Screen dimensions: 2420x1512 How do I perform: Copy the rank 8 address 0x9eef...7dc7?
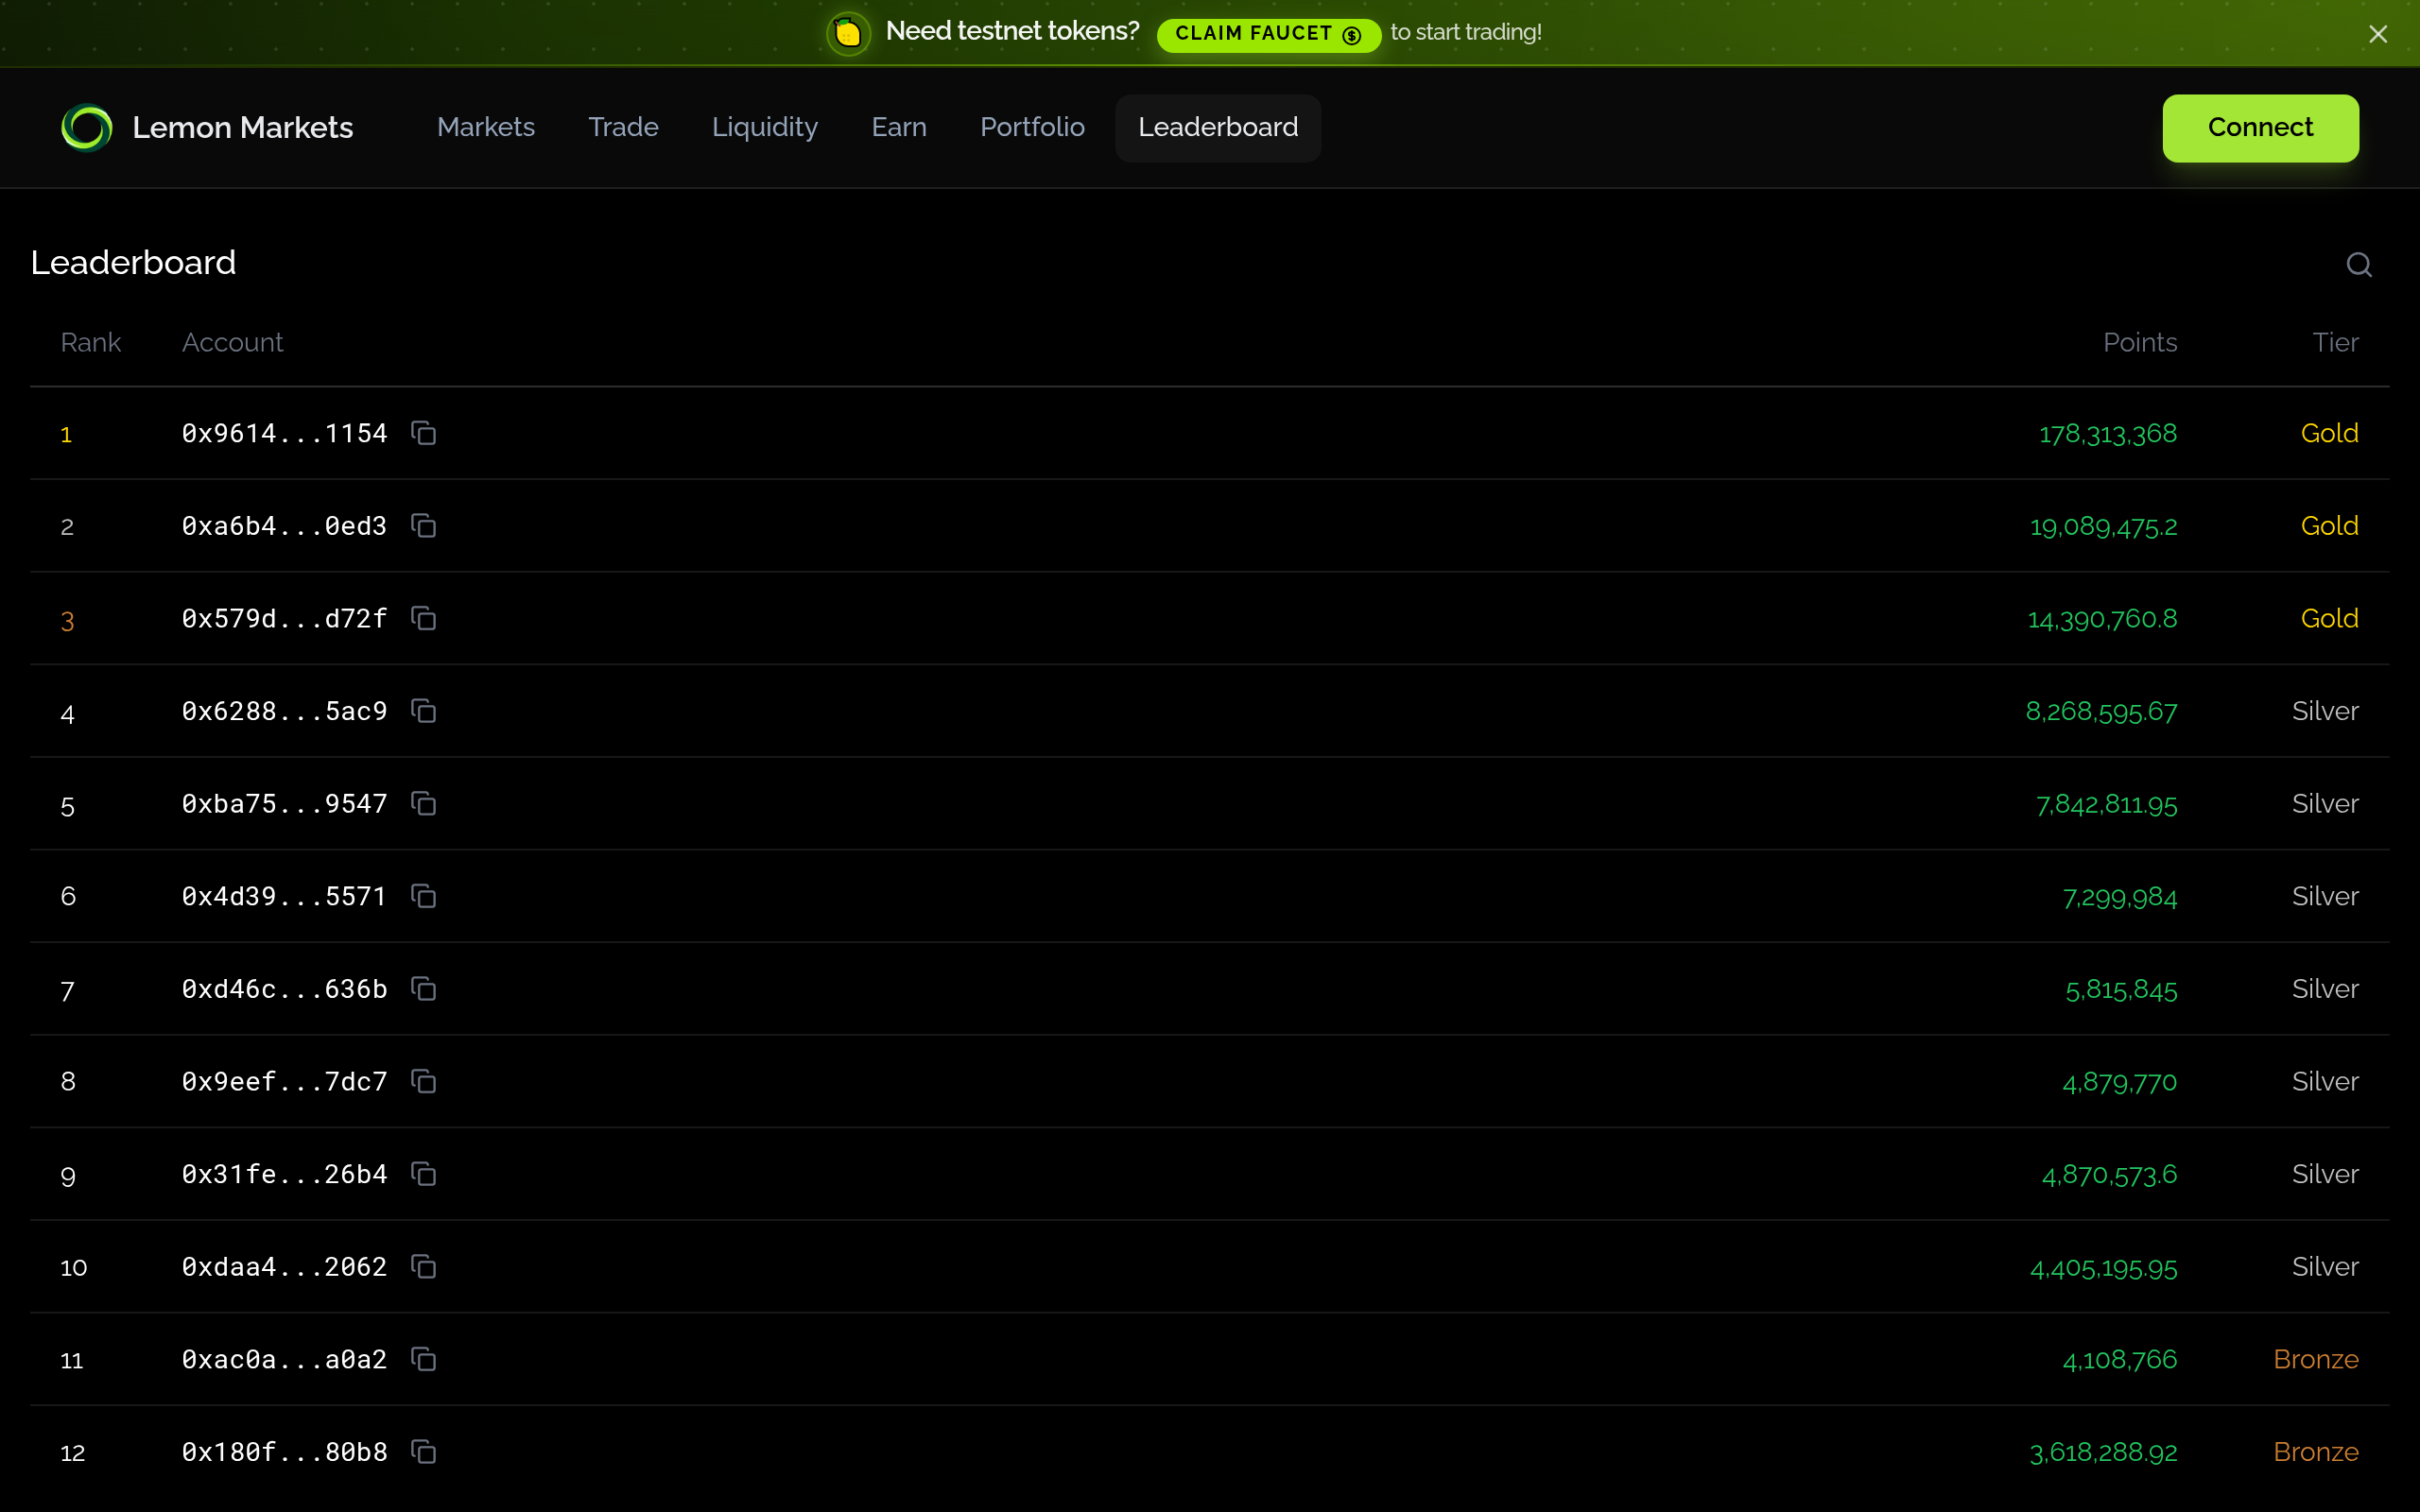click(424, 1081)
